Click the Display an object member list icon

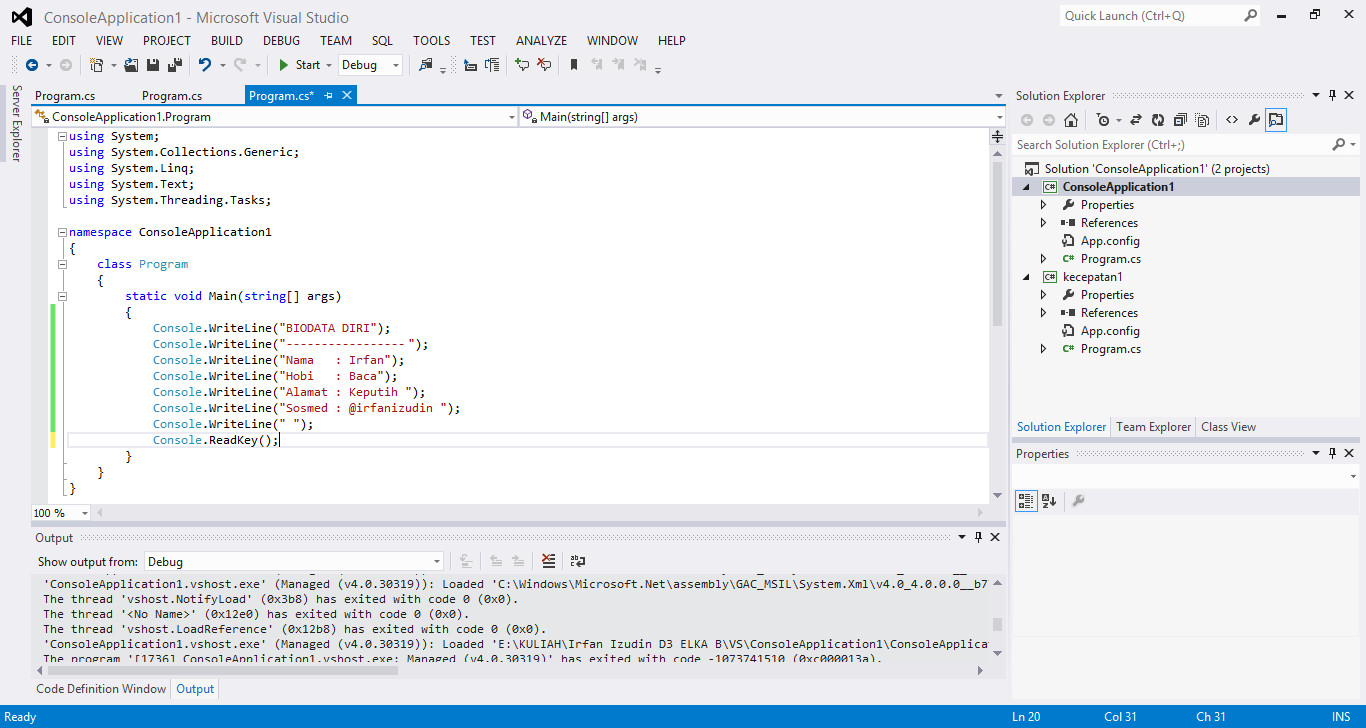pyautogui.click(x=470, y=65)
